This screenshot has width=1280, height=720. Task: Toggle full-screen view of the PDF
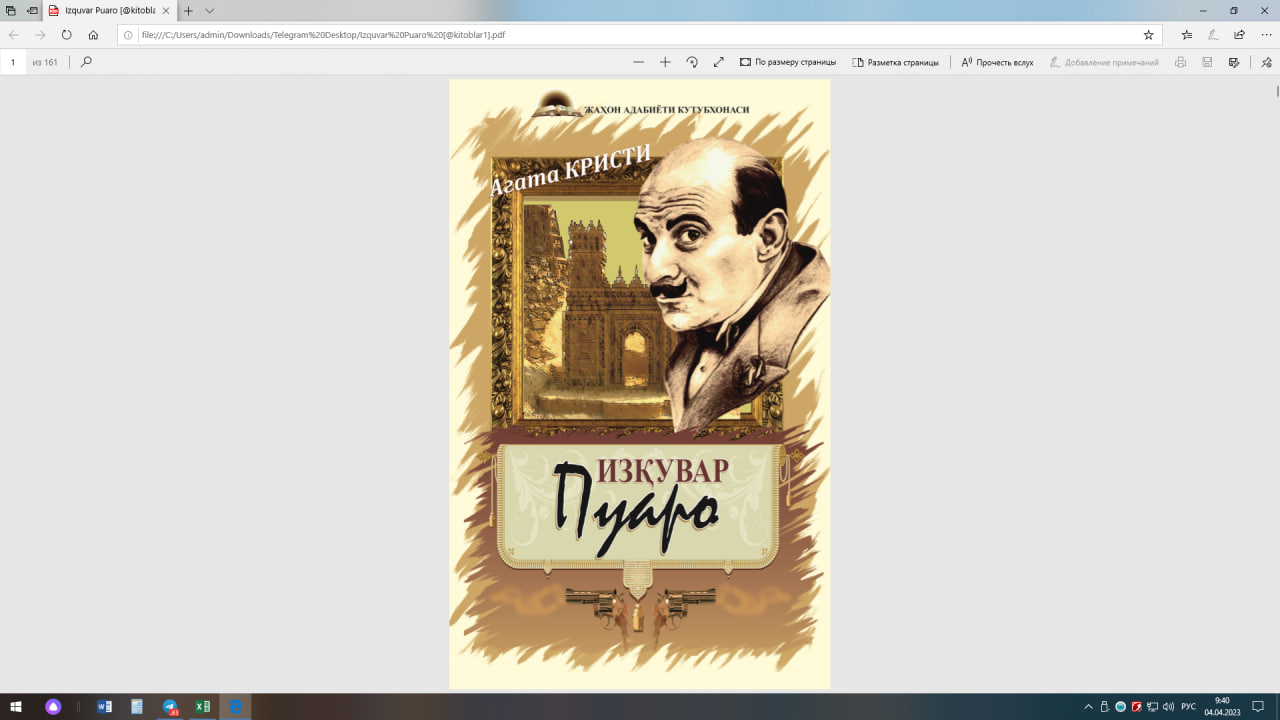coord(718,62)
